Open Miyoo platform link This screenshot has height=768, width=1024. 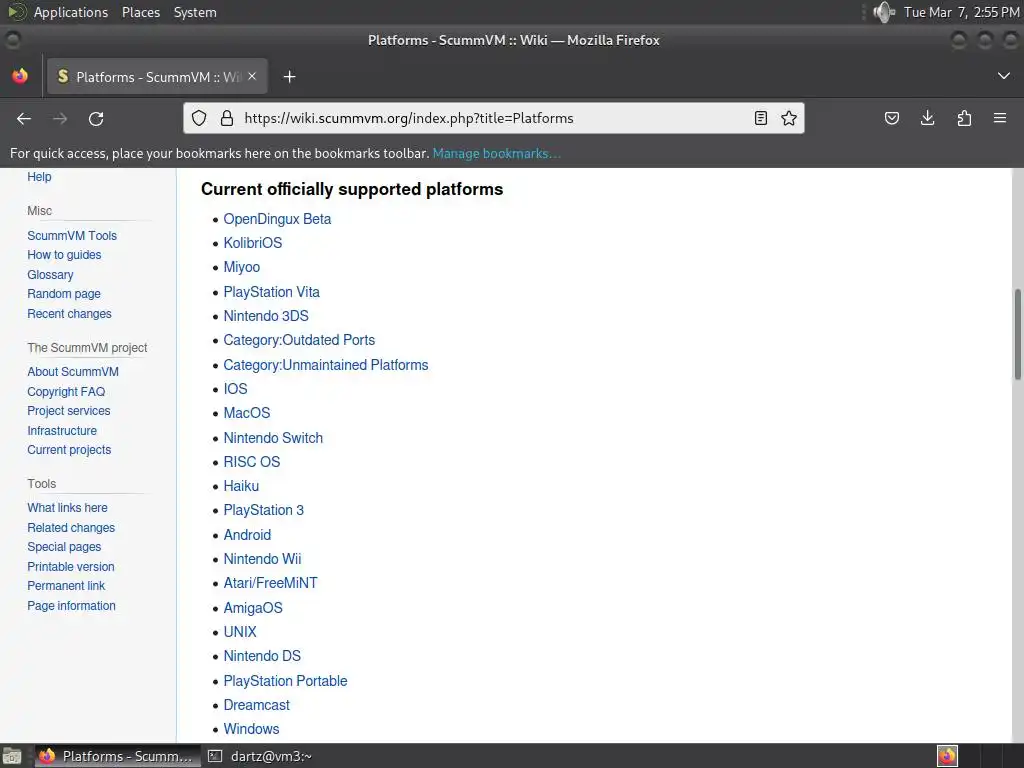tap(242, 267)
